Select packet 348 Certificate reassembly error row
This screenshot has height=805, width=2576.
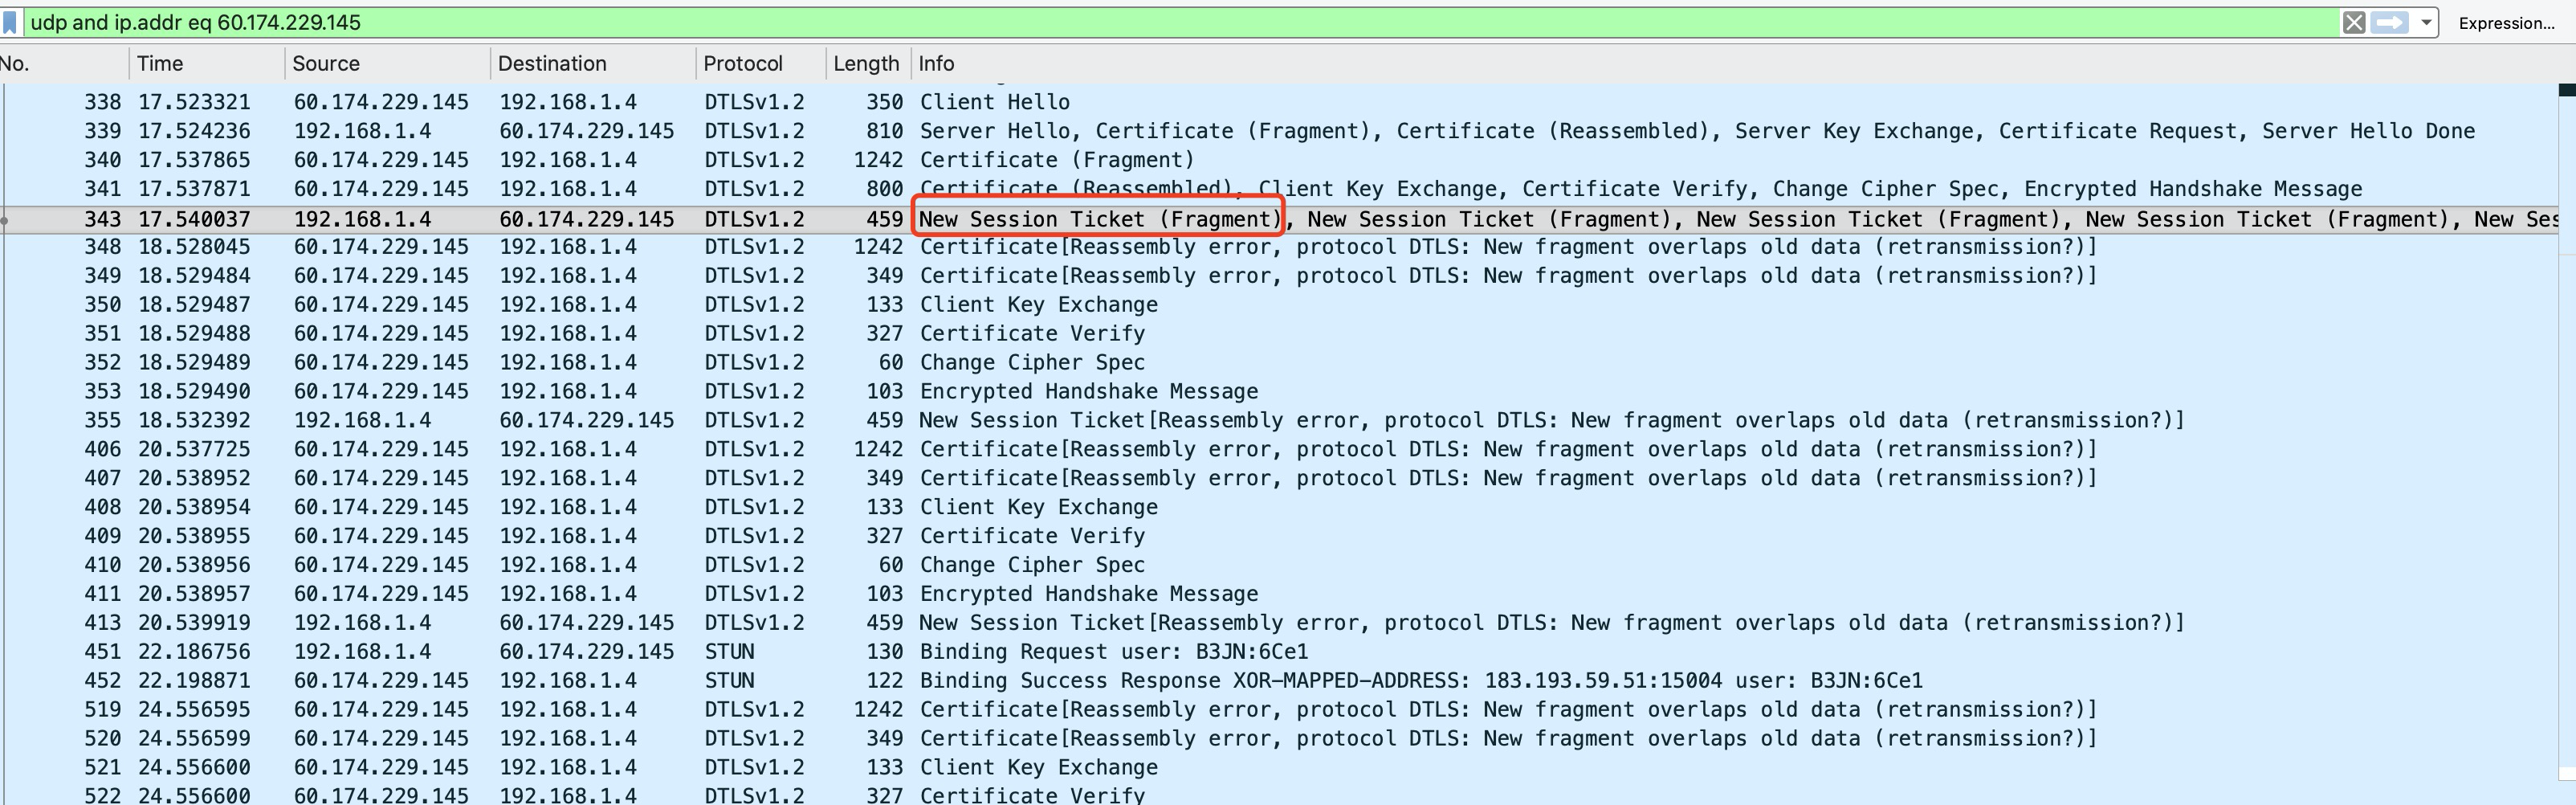pyautogui.click(x=1280, y=247)
